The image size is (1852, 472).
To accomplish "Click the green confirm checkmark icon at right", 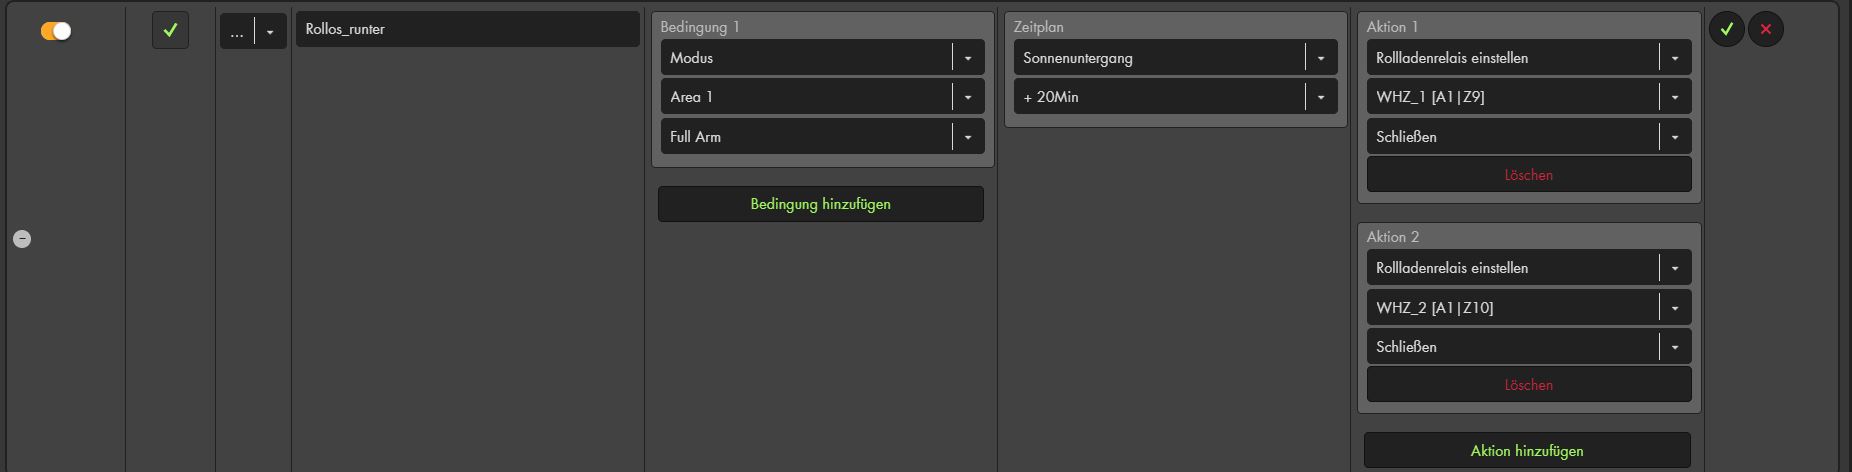I will (x=1726, y=30).
